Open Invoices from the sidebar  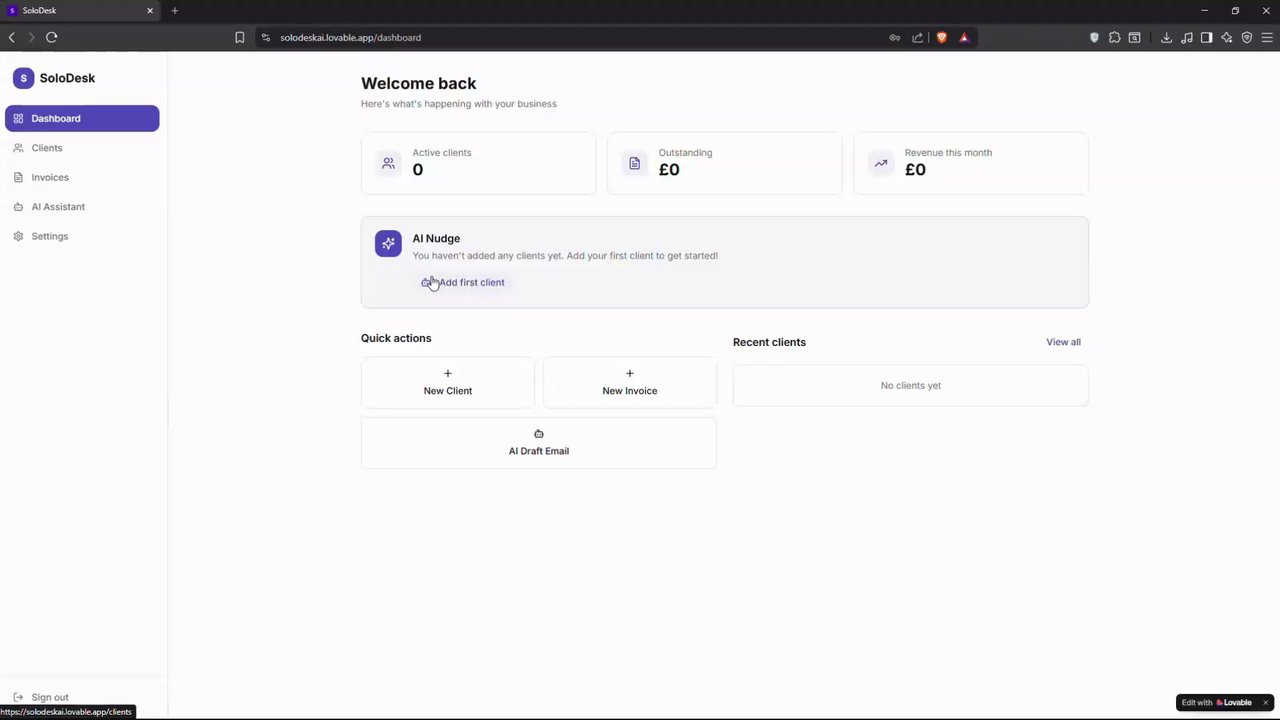point(82,177)
